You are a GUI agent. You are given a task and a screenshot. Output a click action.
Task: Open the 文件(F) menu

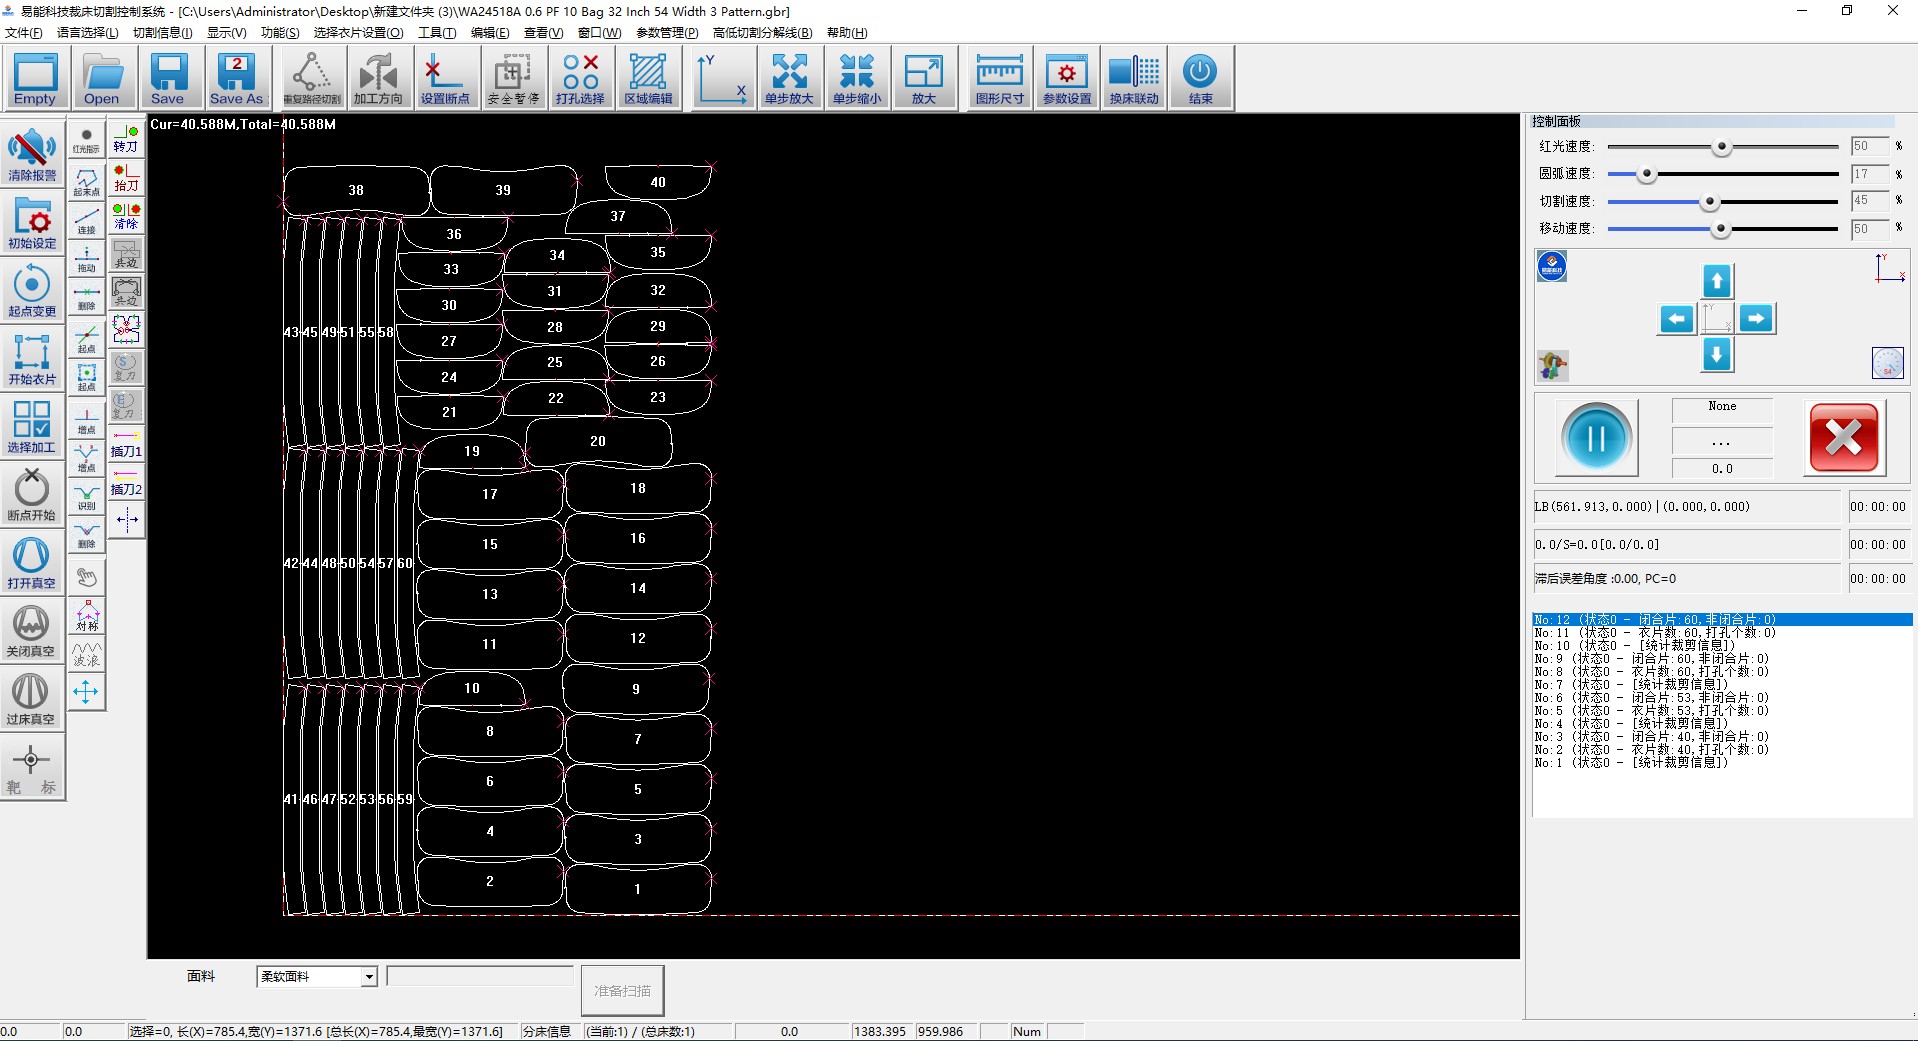pyautogui.click(x=24, y=33)
